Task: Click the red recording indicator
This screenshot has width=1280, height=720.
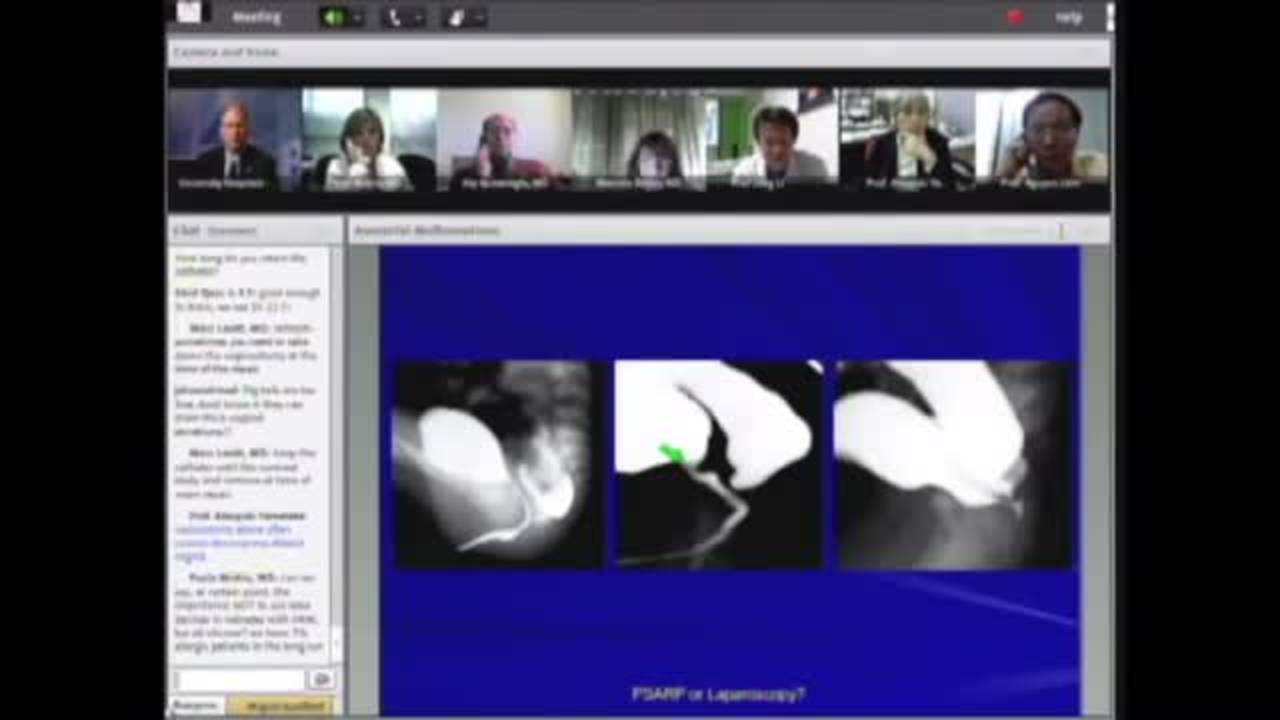Action: point(1014,17)
